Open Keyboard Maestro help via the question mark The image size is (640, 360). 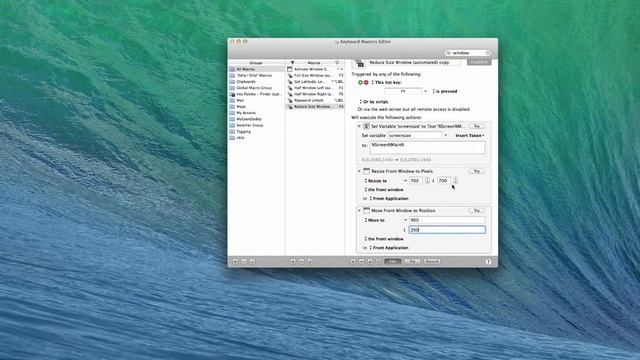pos(489,262)
